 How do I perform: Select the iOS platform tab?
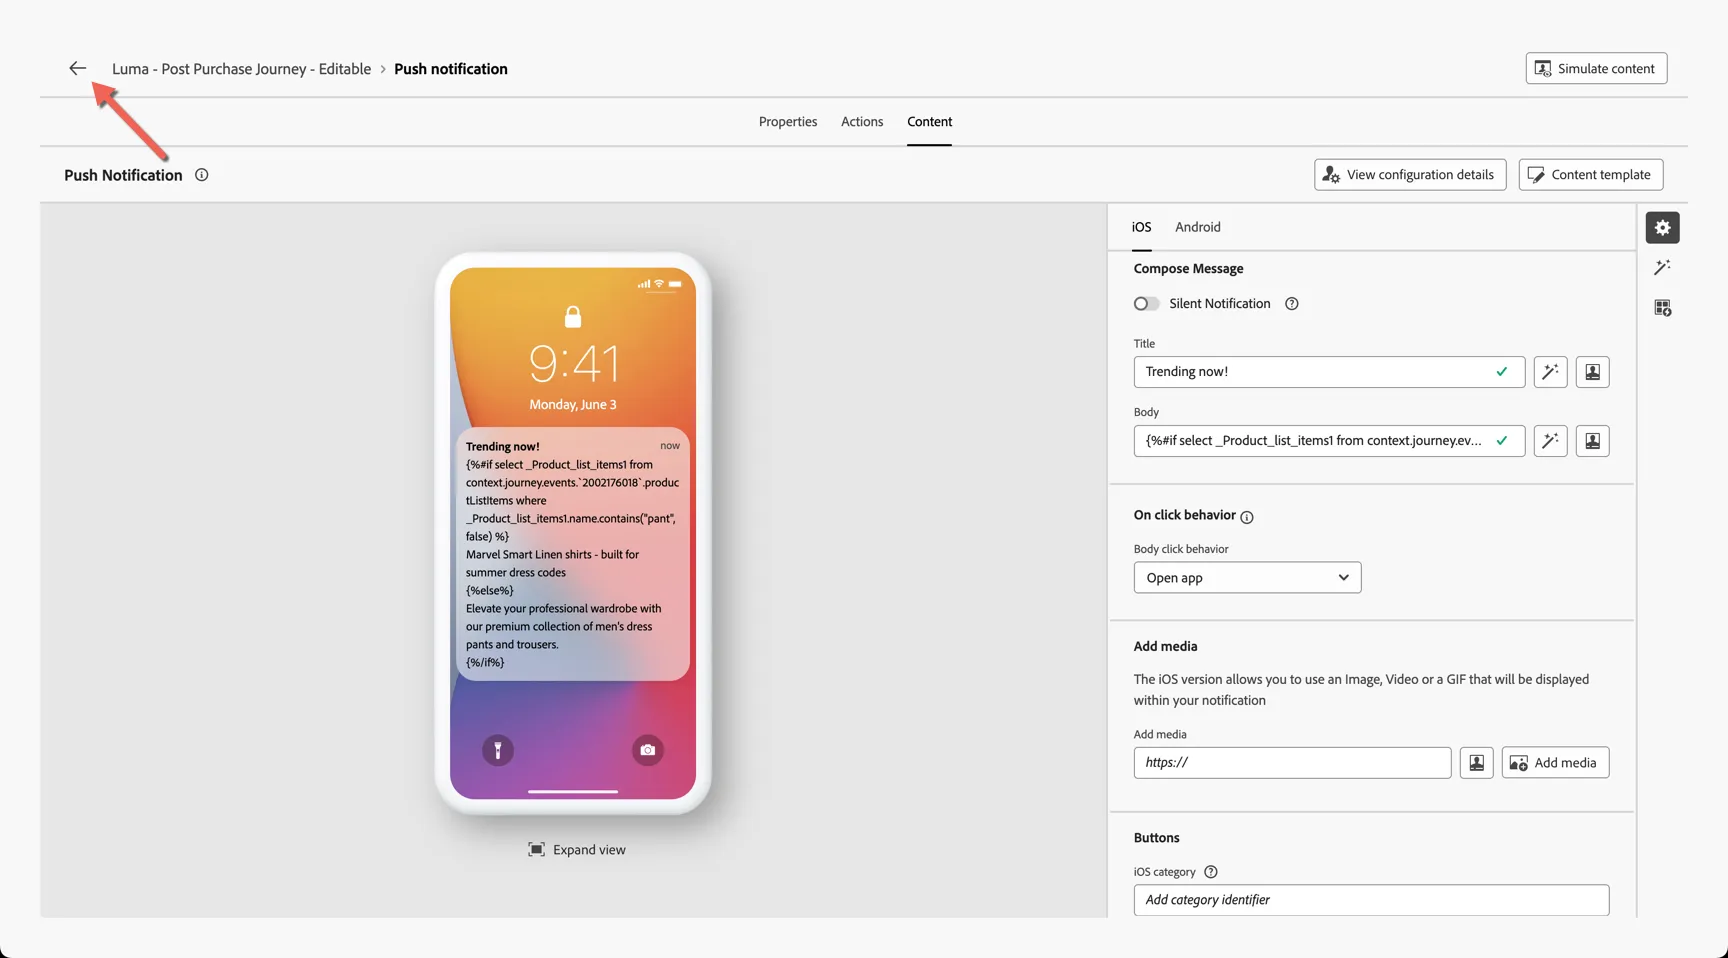pyautogui.click(x=1141, y=228)
